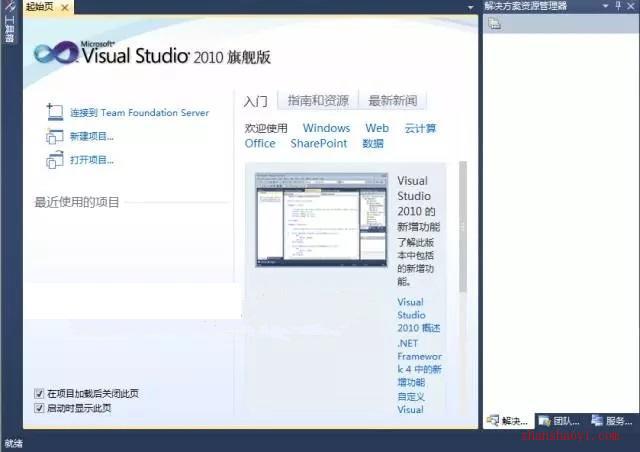The height and width of the screenshot is (452, 640).
Task: Select the Windows category link
Action: pyautogui.click(x=327, y=128)
